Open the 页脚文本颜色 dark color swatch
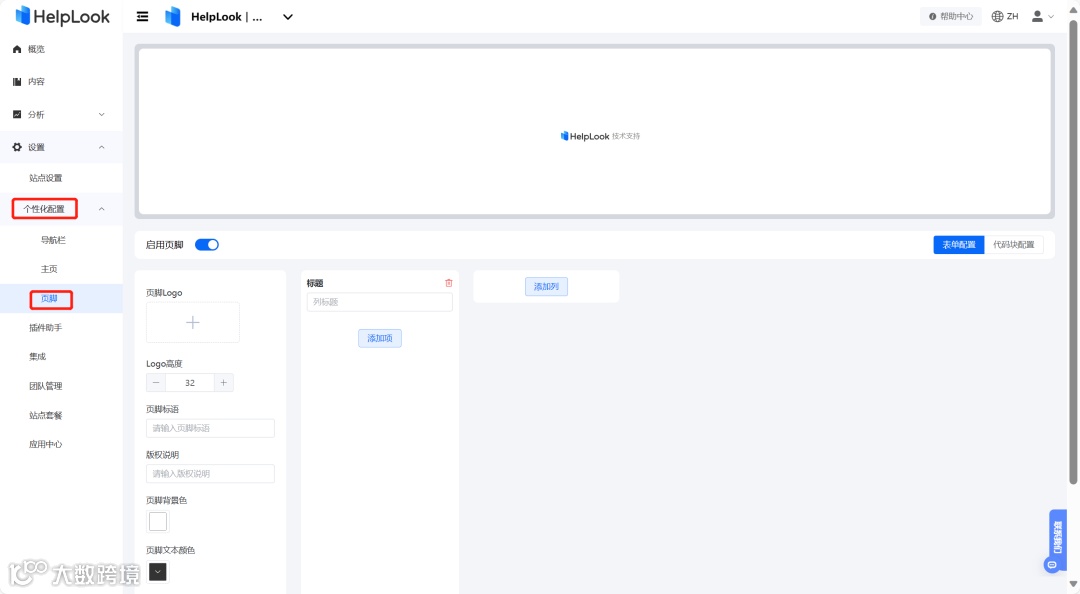This screenshot has width=1080, height=594. [x=158, y=572]
